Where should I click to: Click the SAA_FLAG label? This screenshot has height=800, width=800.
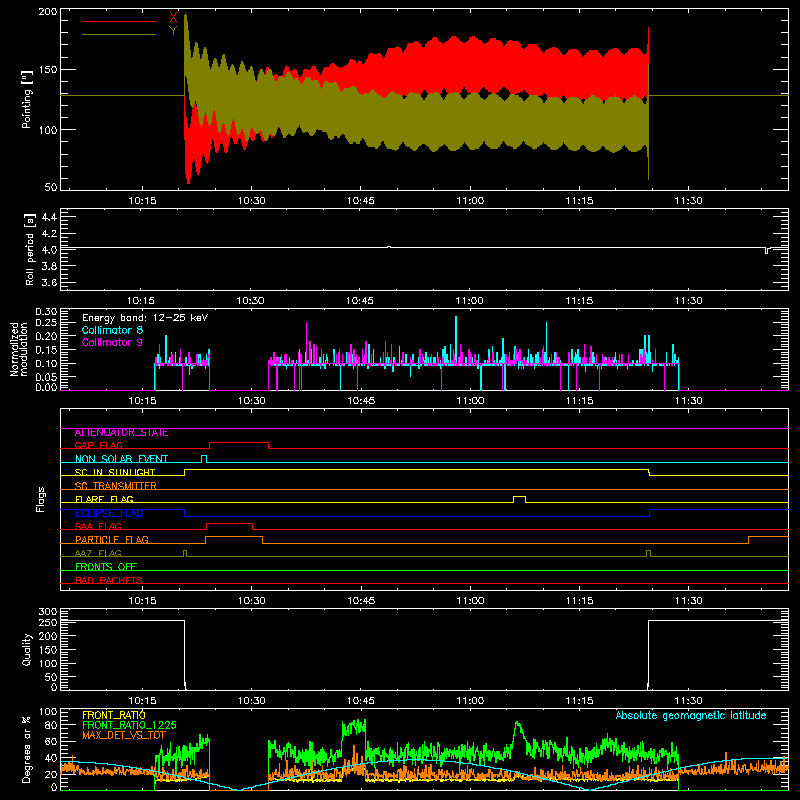click(x=98, y=526)
